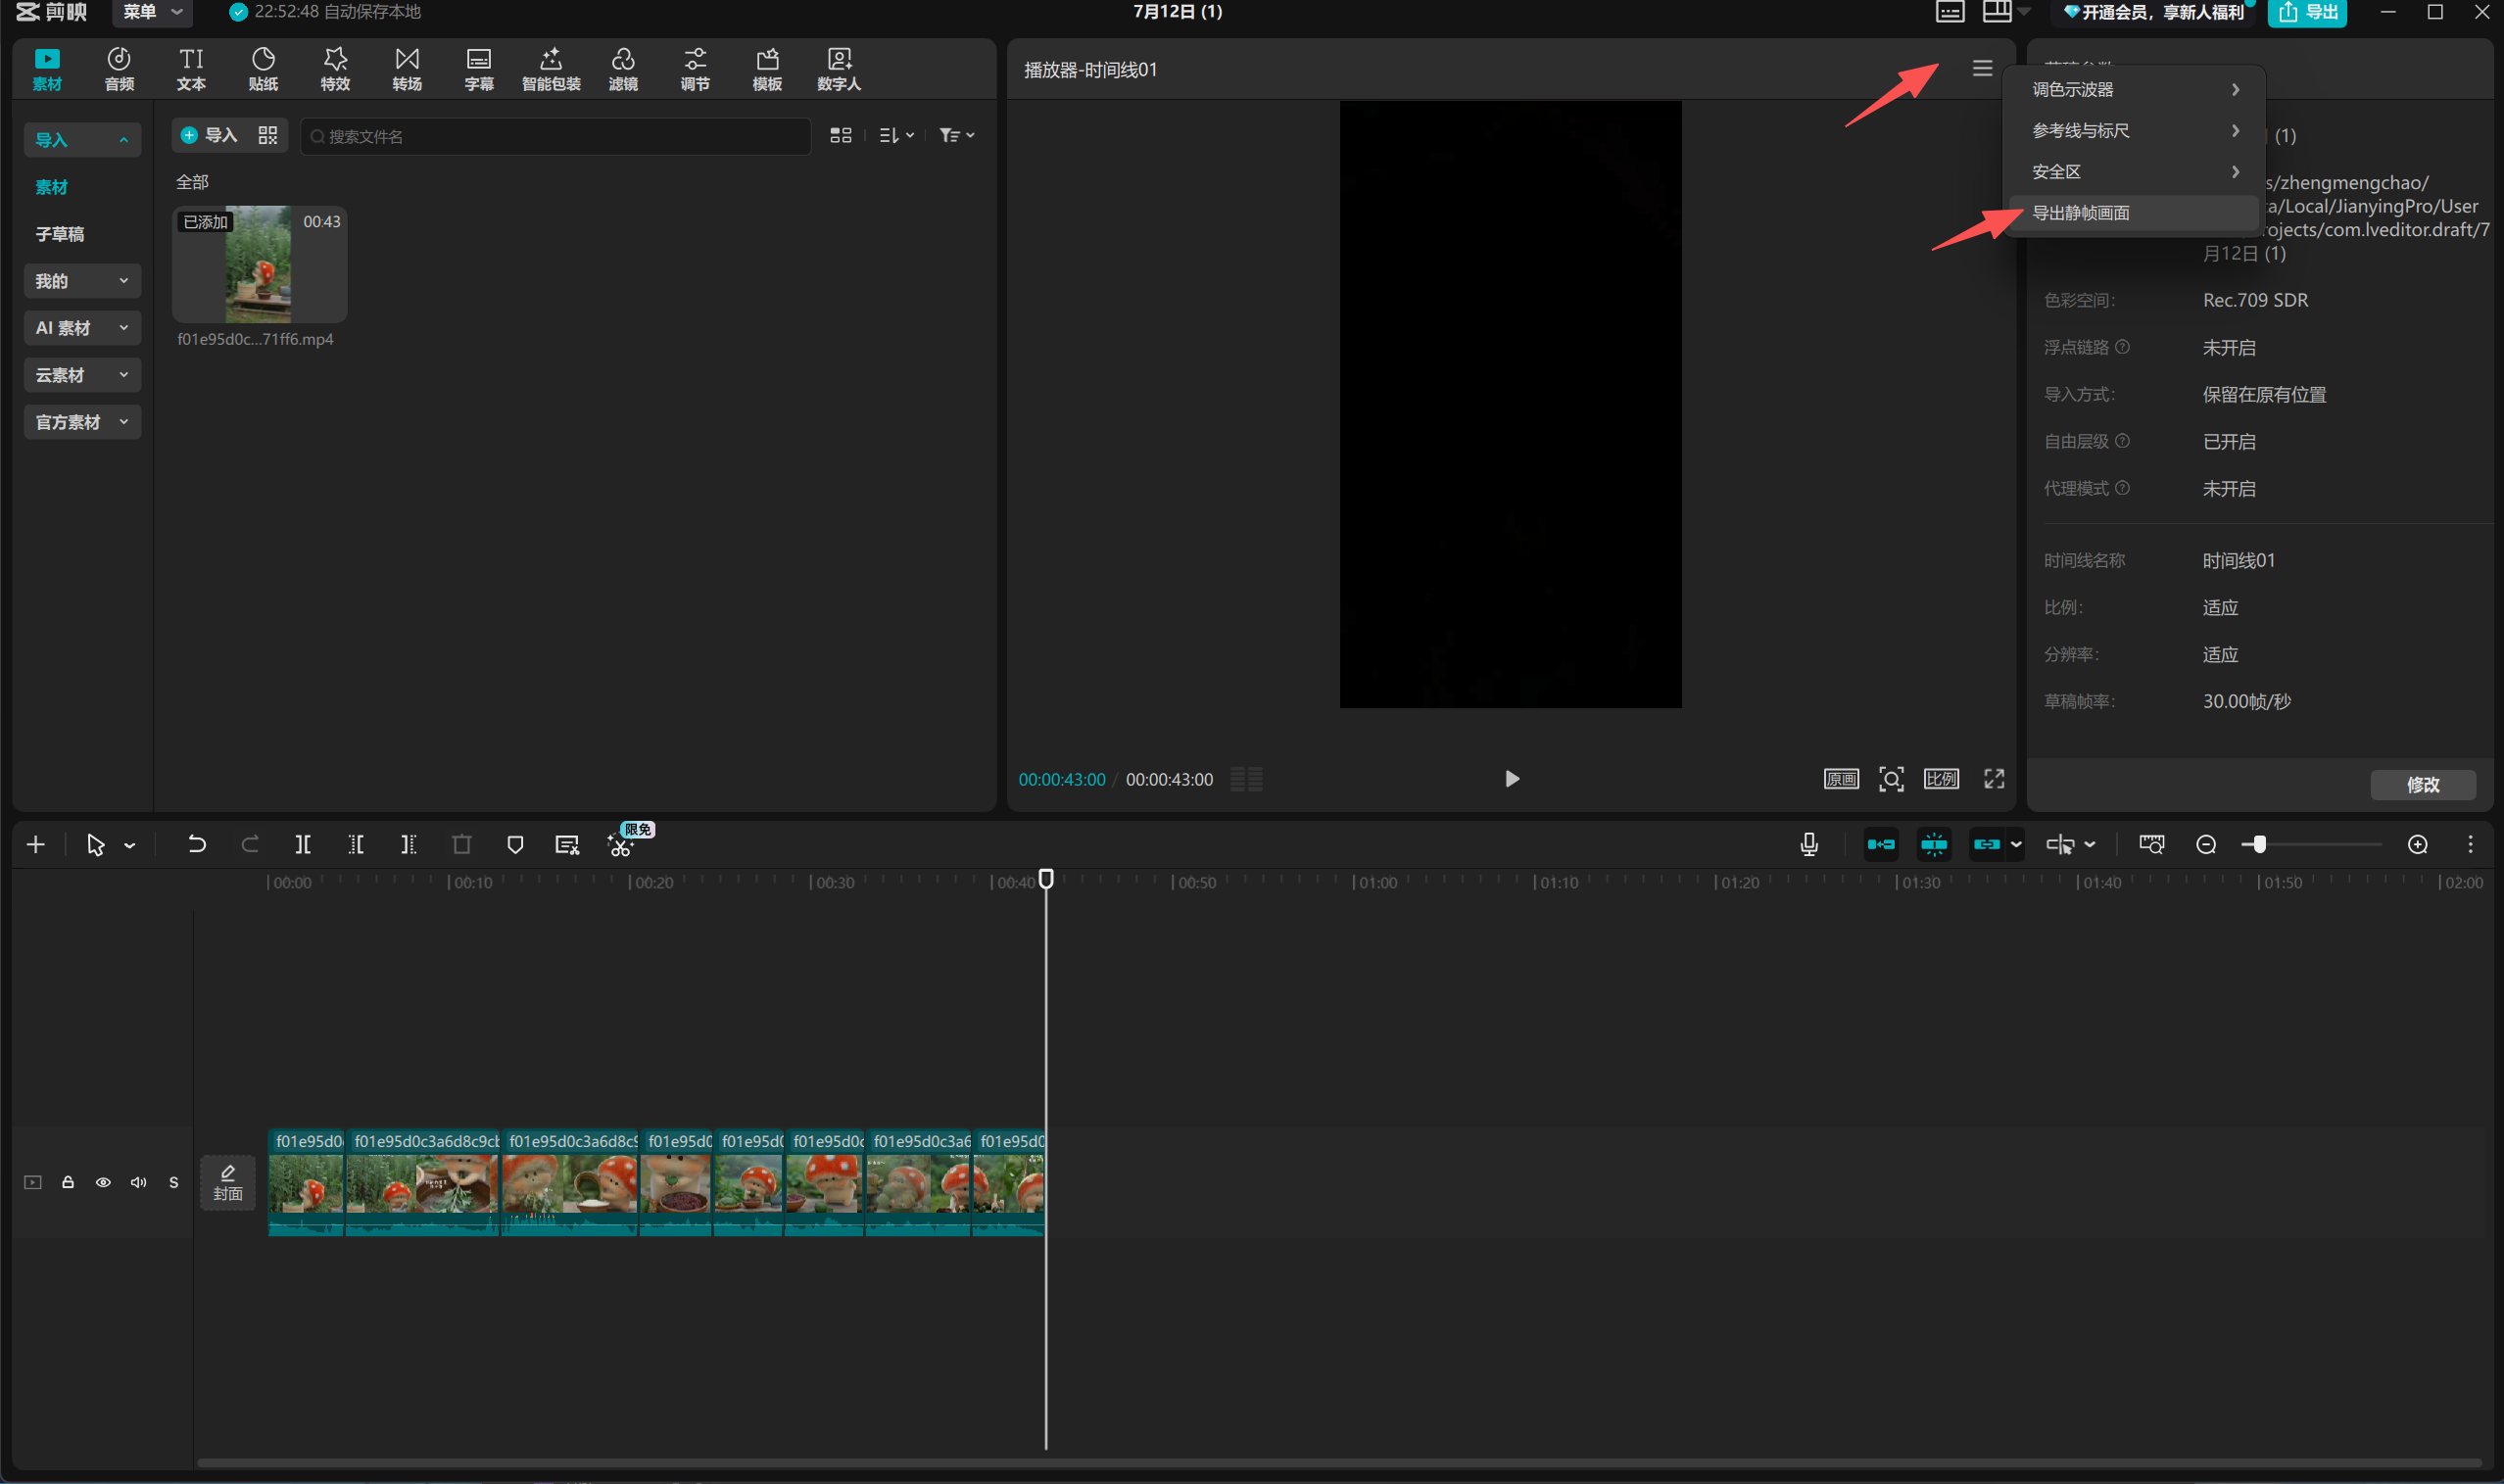Viewport: 2504px width, 1484px height.
Task: Zoom in the timeline
Action: coord(2418,845)
